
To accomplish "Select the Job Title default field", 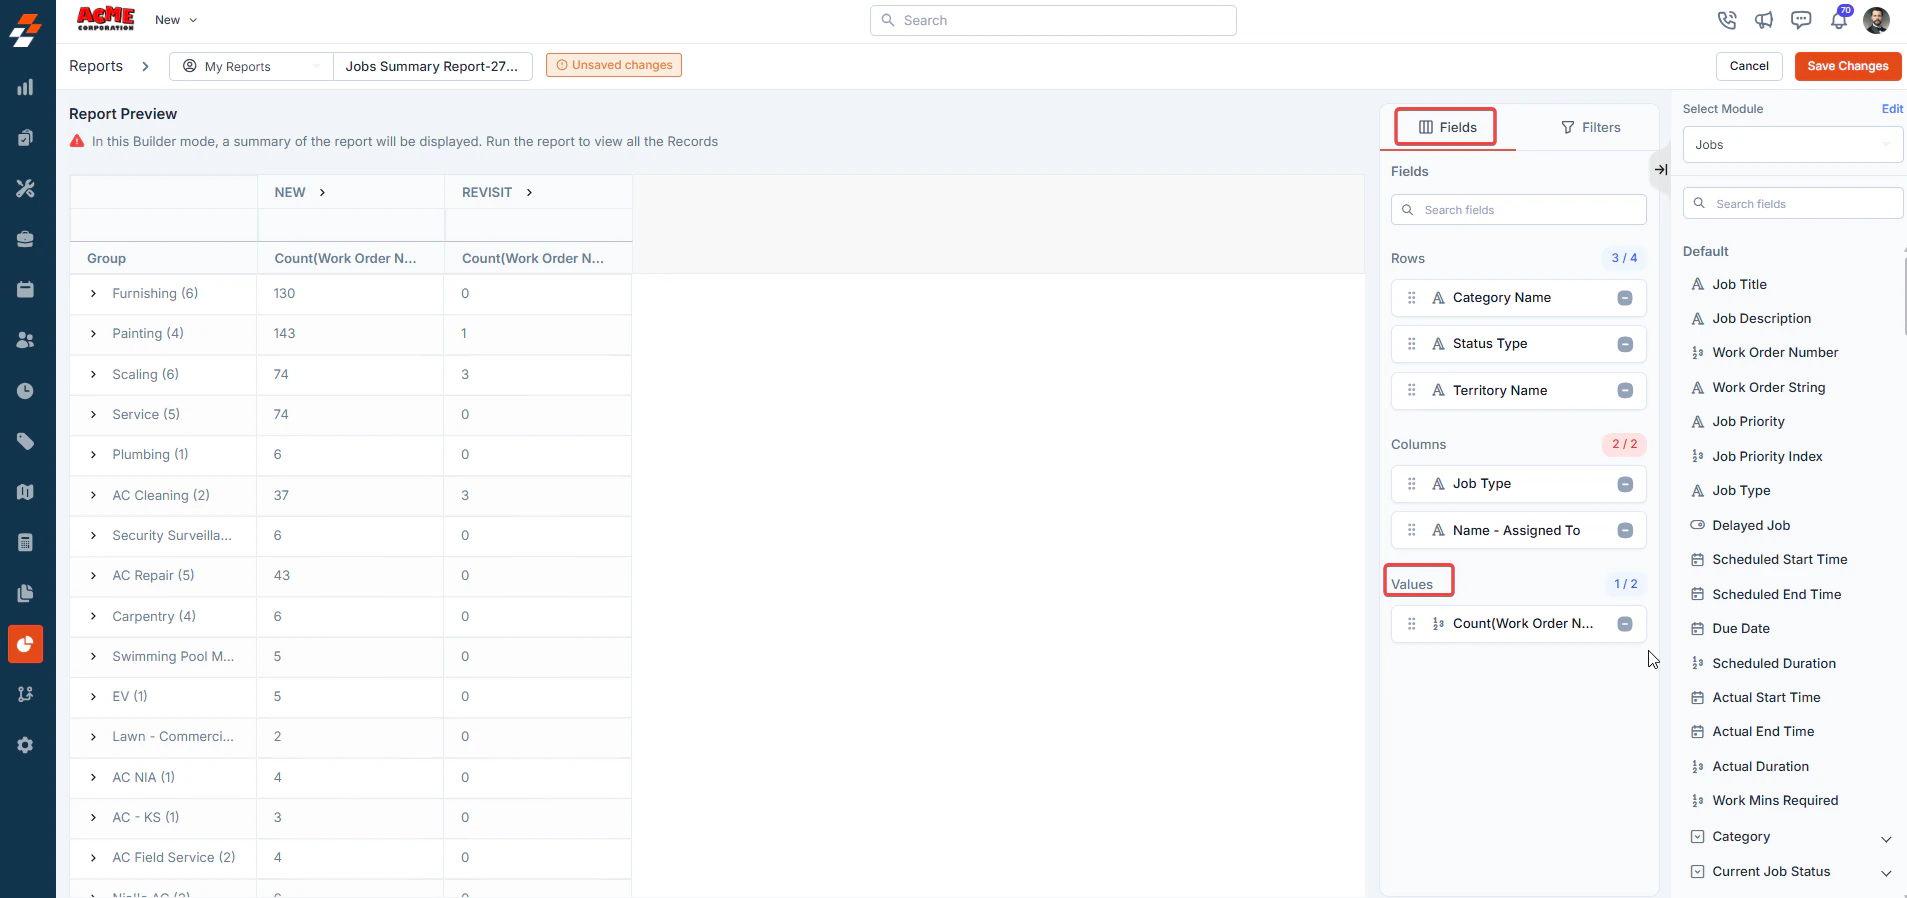I will [x=1738, y=285].
